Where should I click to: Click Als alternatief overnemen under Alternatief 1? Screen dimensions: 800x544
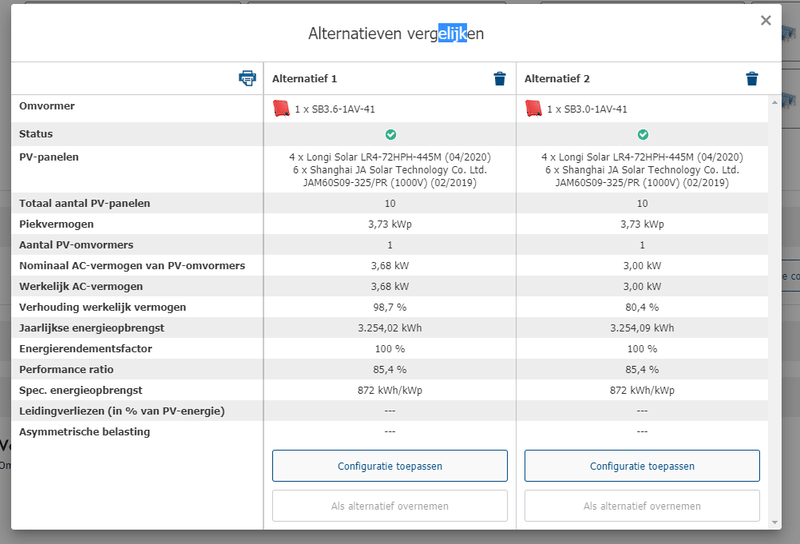(390, 506)
